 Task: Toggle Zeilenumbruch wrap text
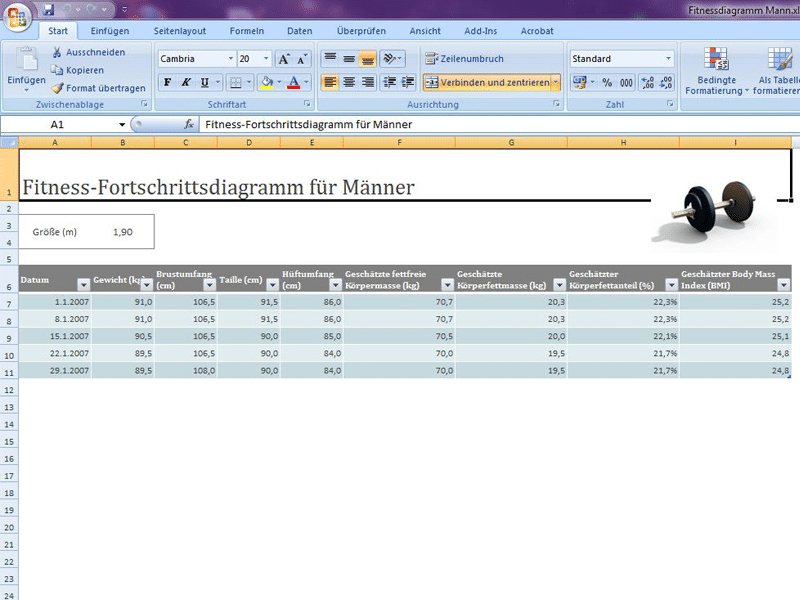pos(464,59)
